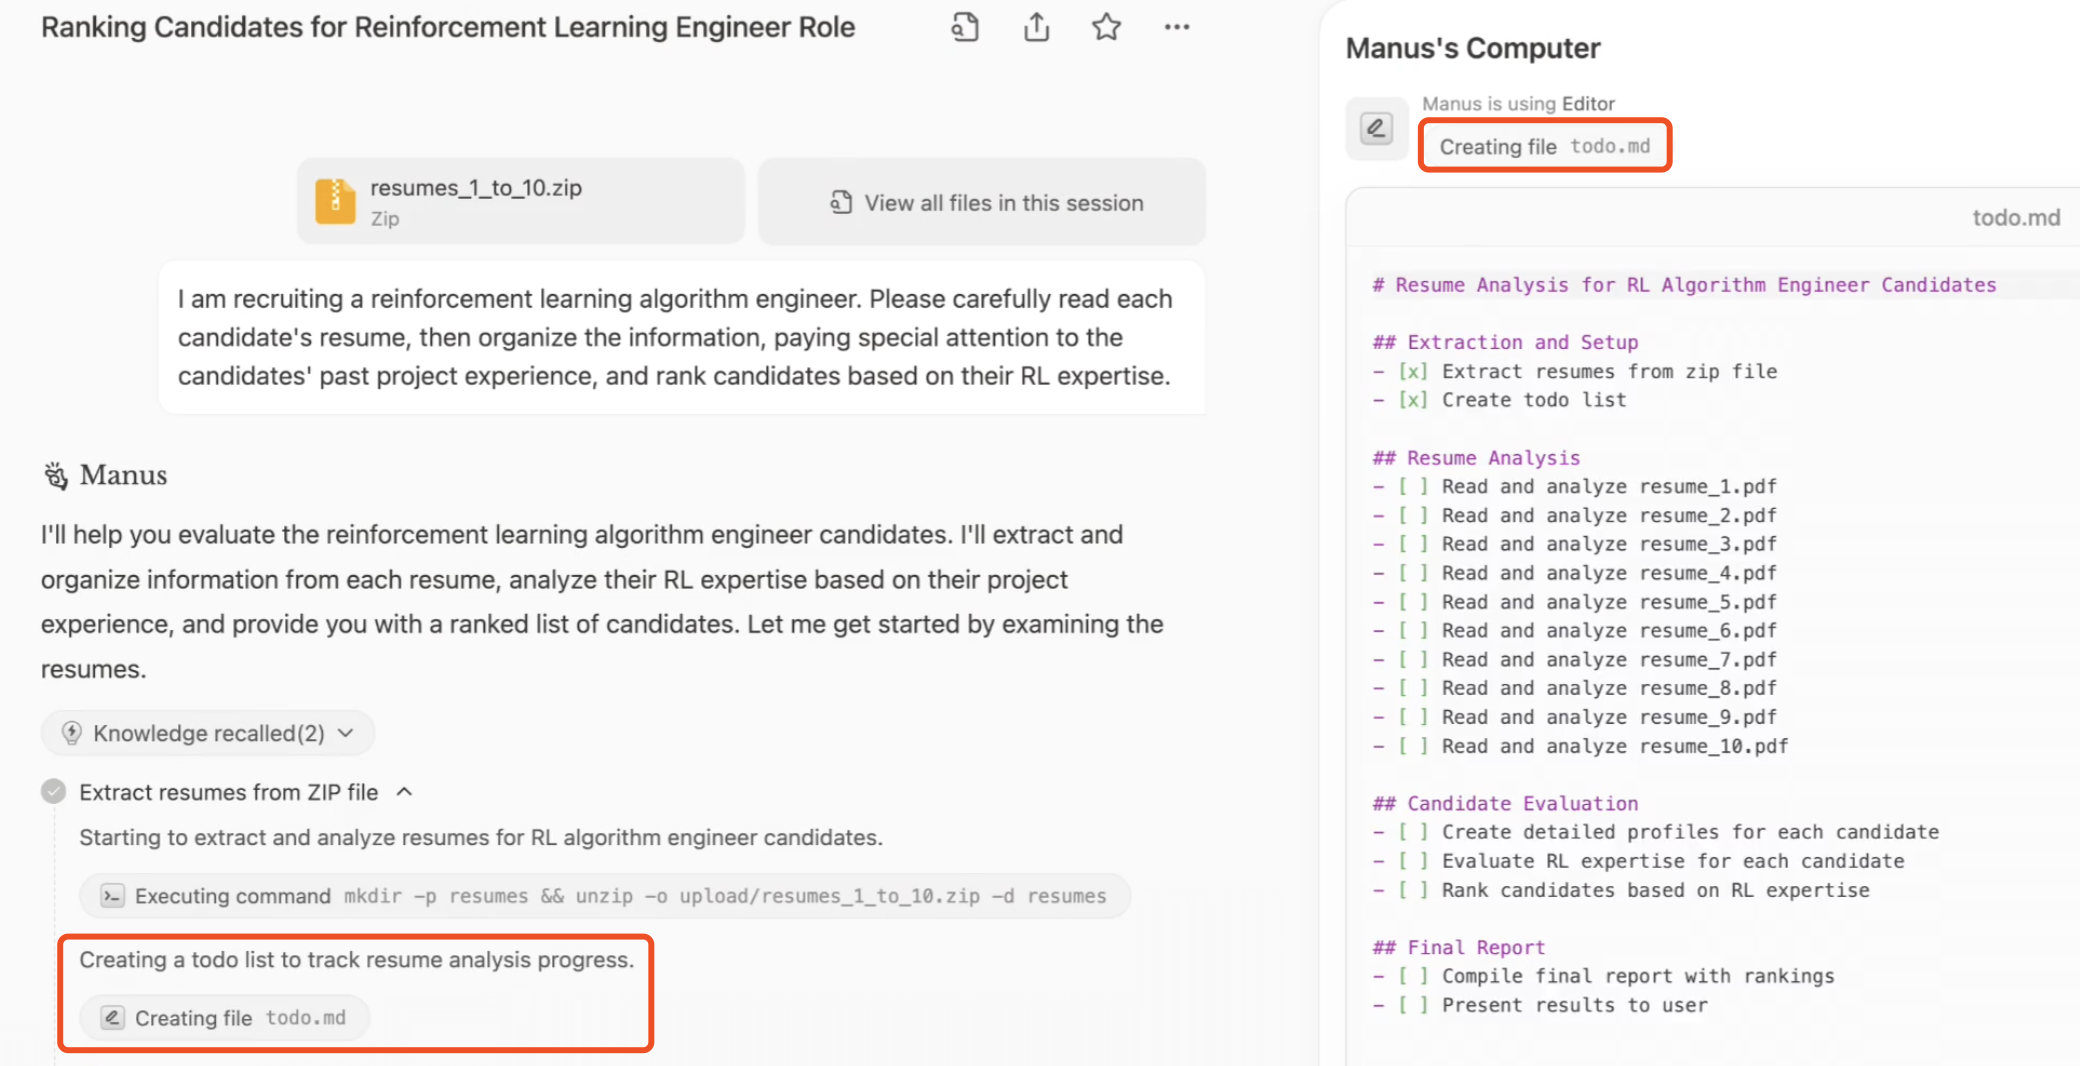The width and height of the screenshot is (2080, 1066).
Task: Collapse the Extract resumes from ZIP file step
Action: (x=404, y=792)
